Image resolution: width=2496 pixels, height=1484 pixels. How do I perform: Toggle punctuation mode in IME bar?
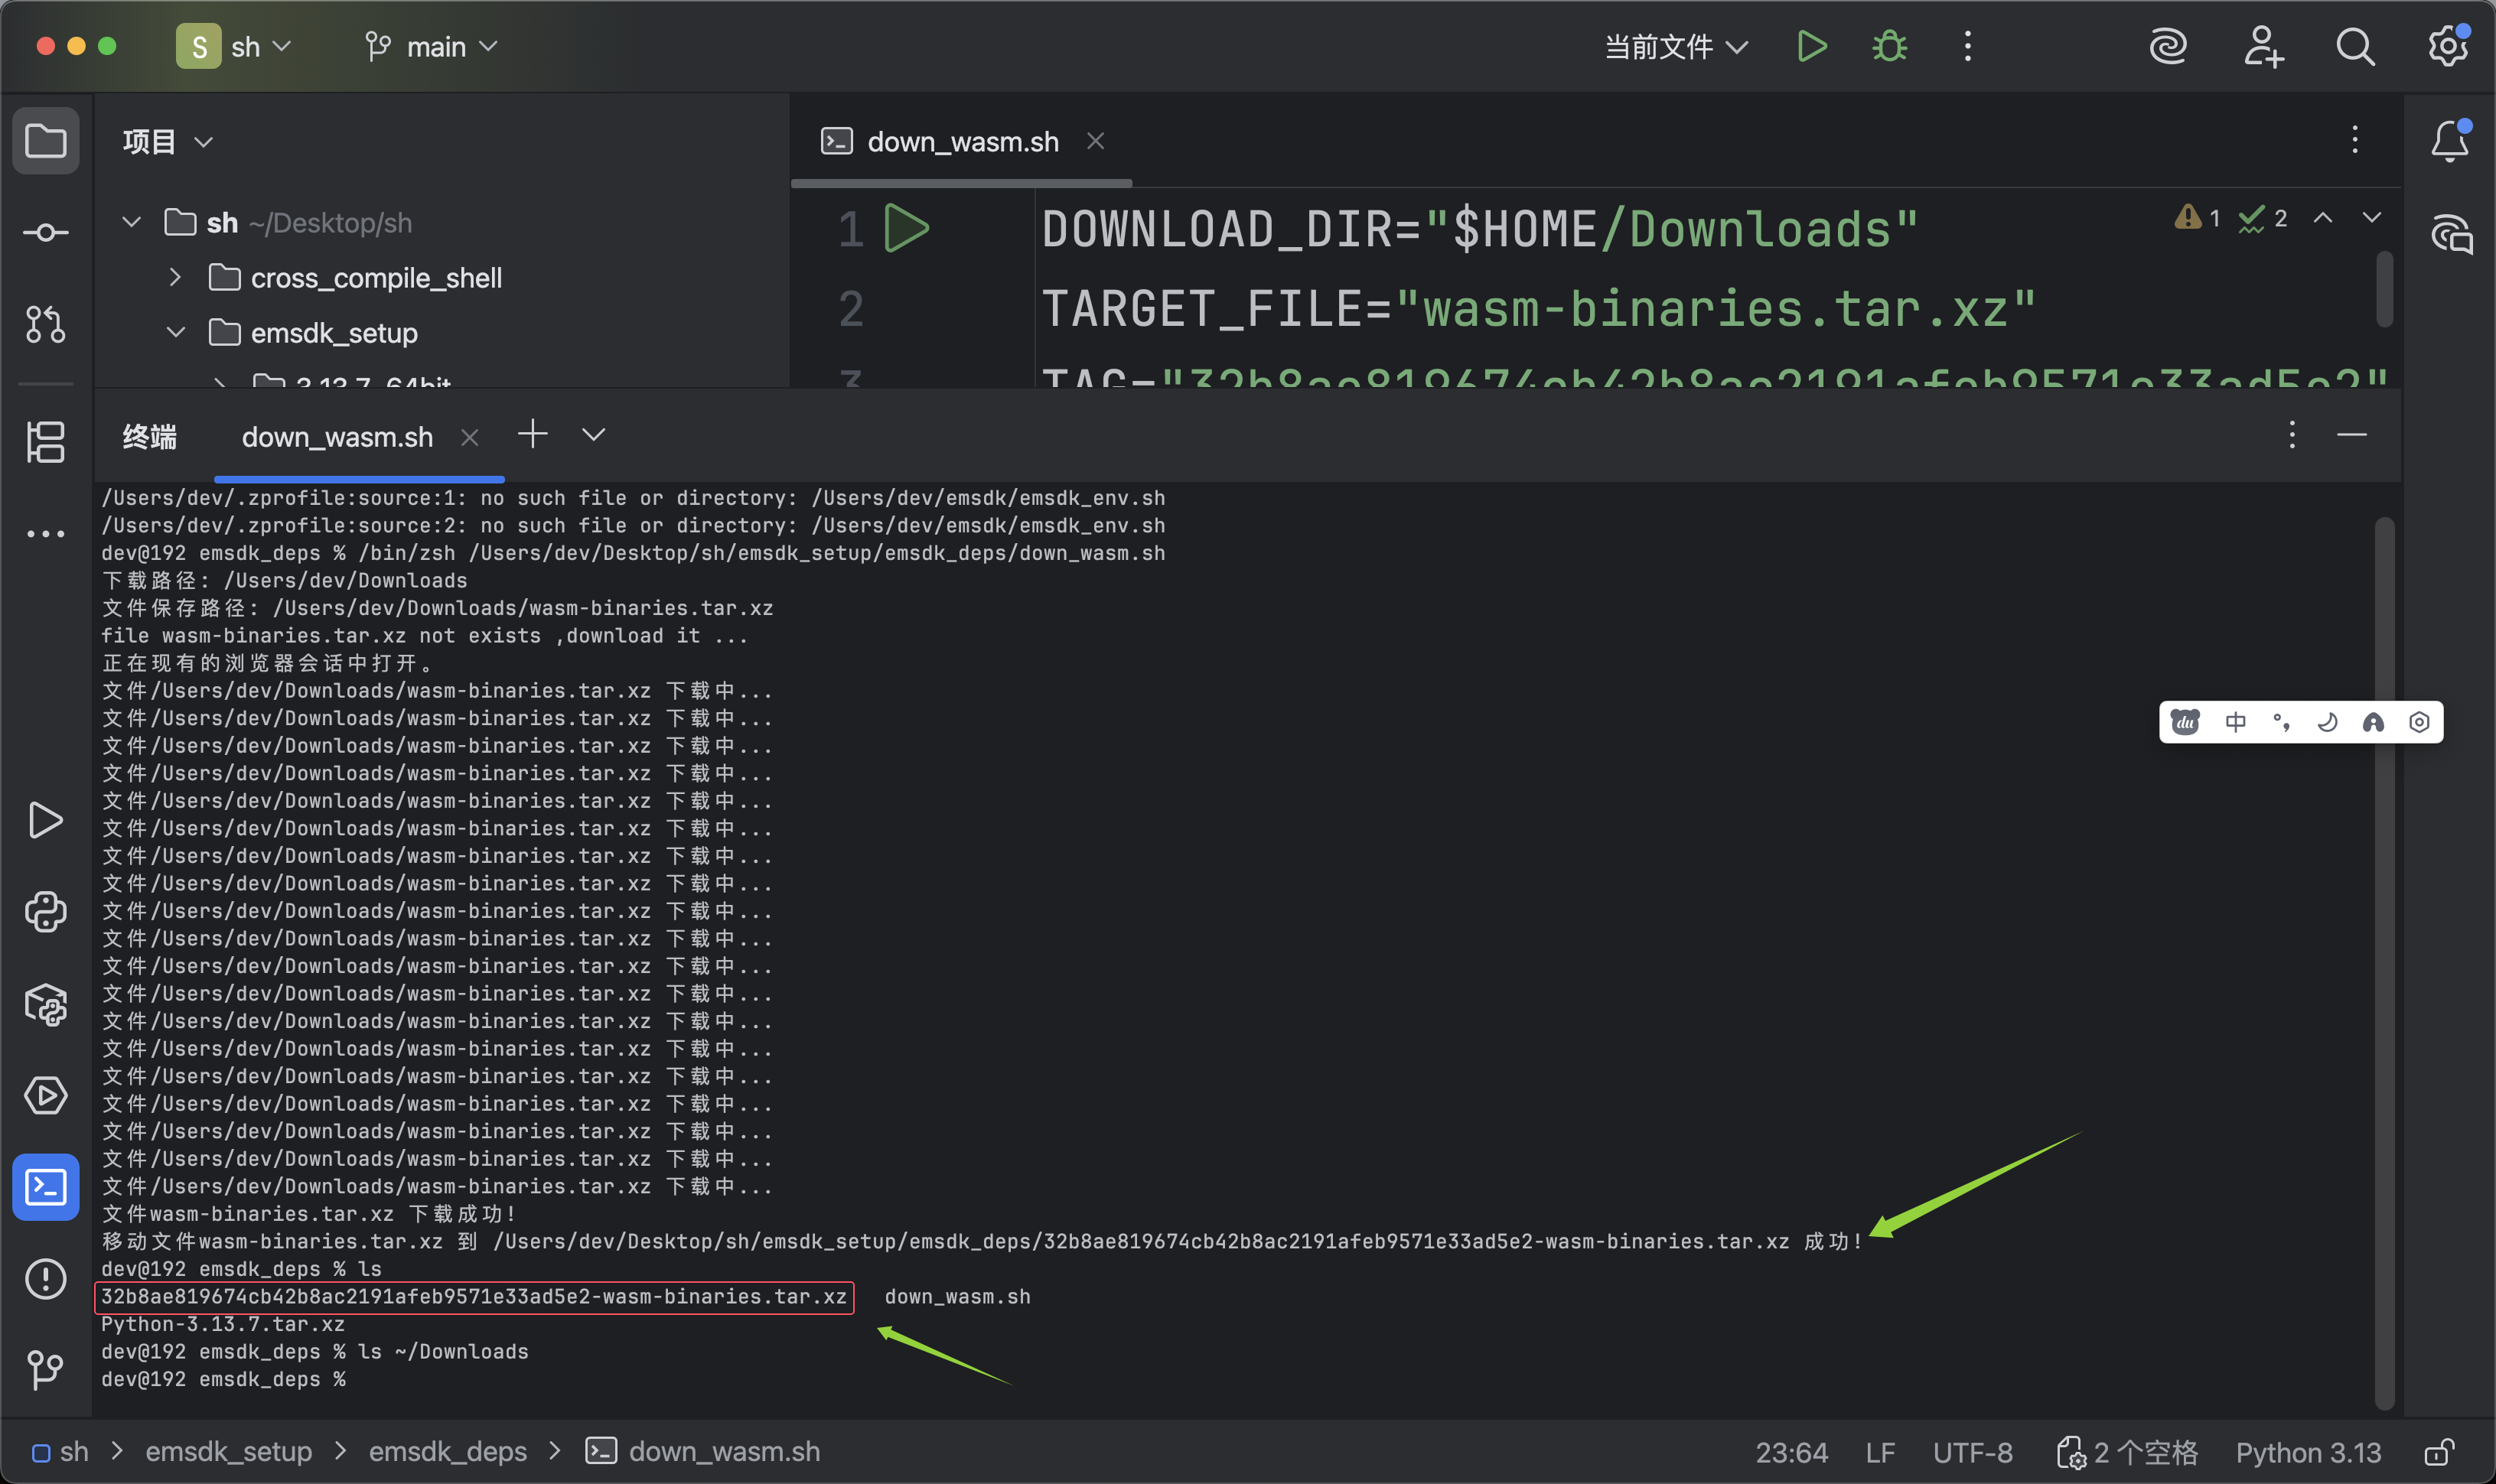pyautogui.click(x=2281, y=722)
